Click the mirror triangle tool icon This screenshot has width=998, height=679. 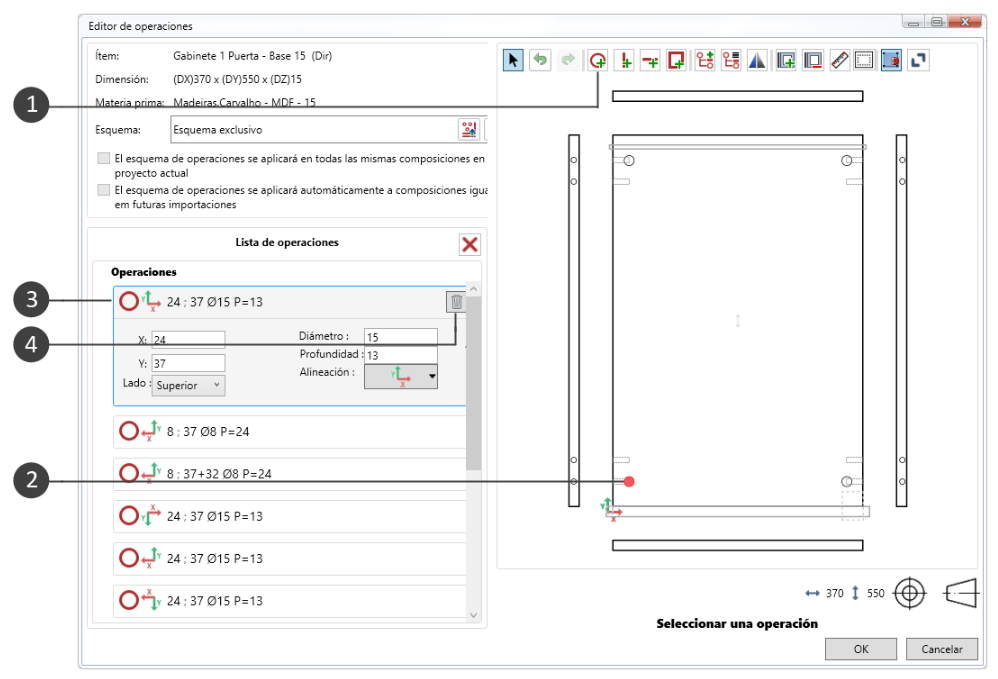pyautogui.click(x=757, y=60)
